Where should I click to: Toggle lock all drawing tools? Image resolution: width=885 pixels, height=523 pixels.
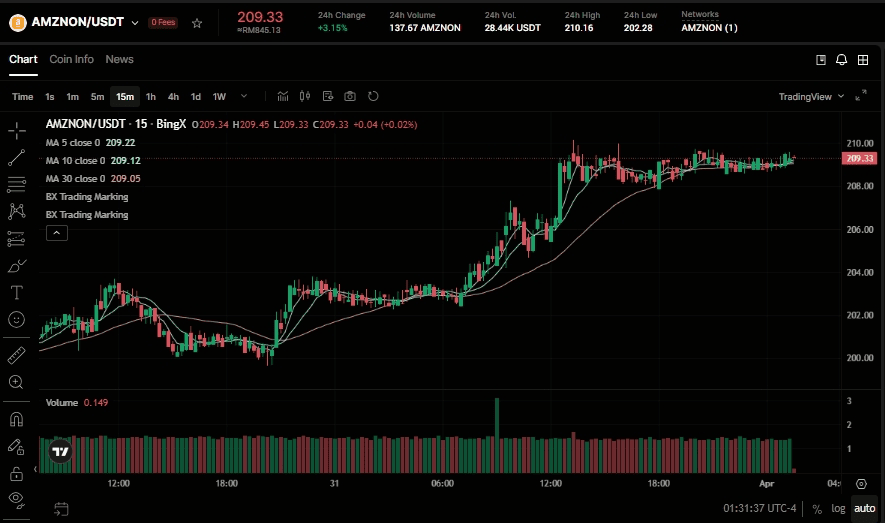(x=17, y=473)
